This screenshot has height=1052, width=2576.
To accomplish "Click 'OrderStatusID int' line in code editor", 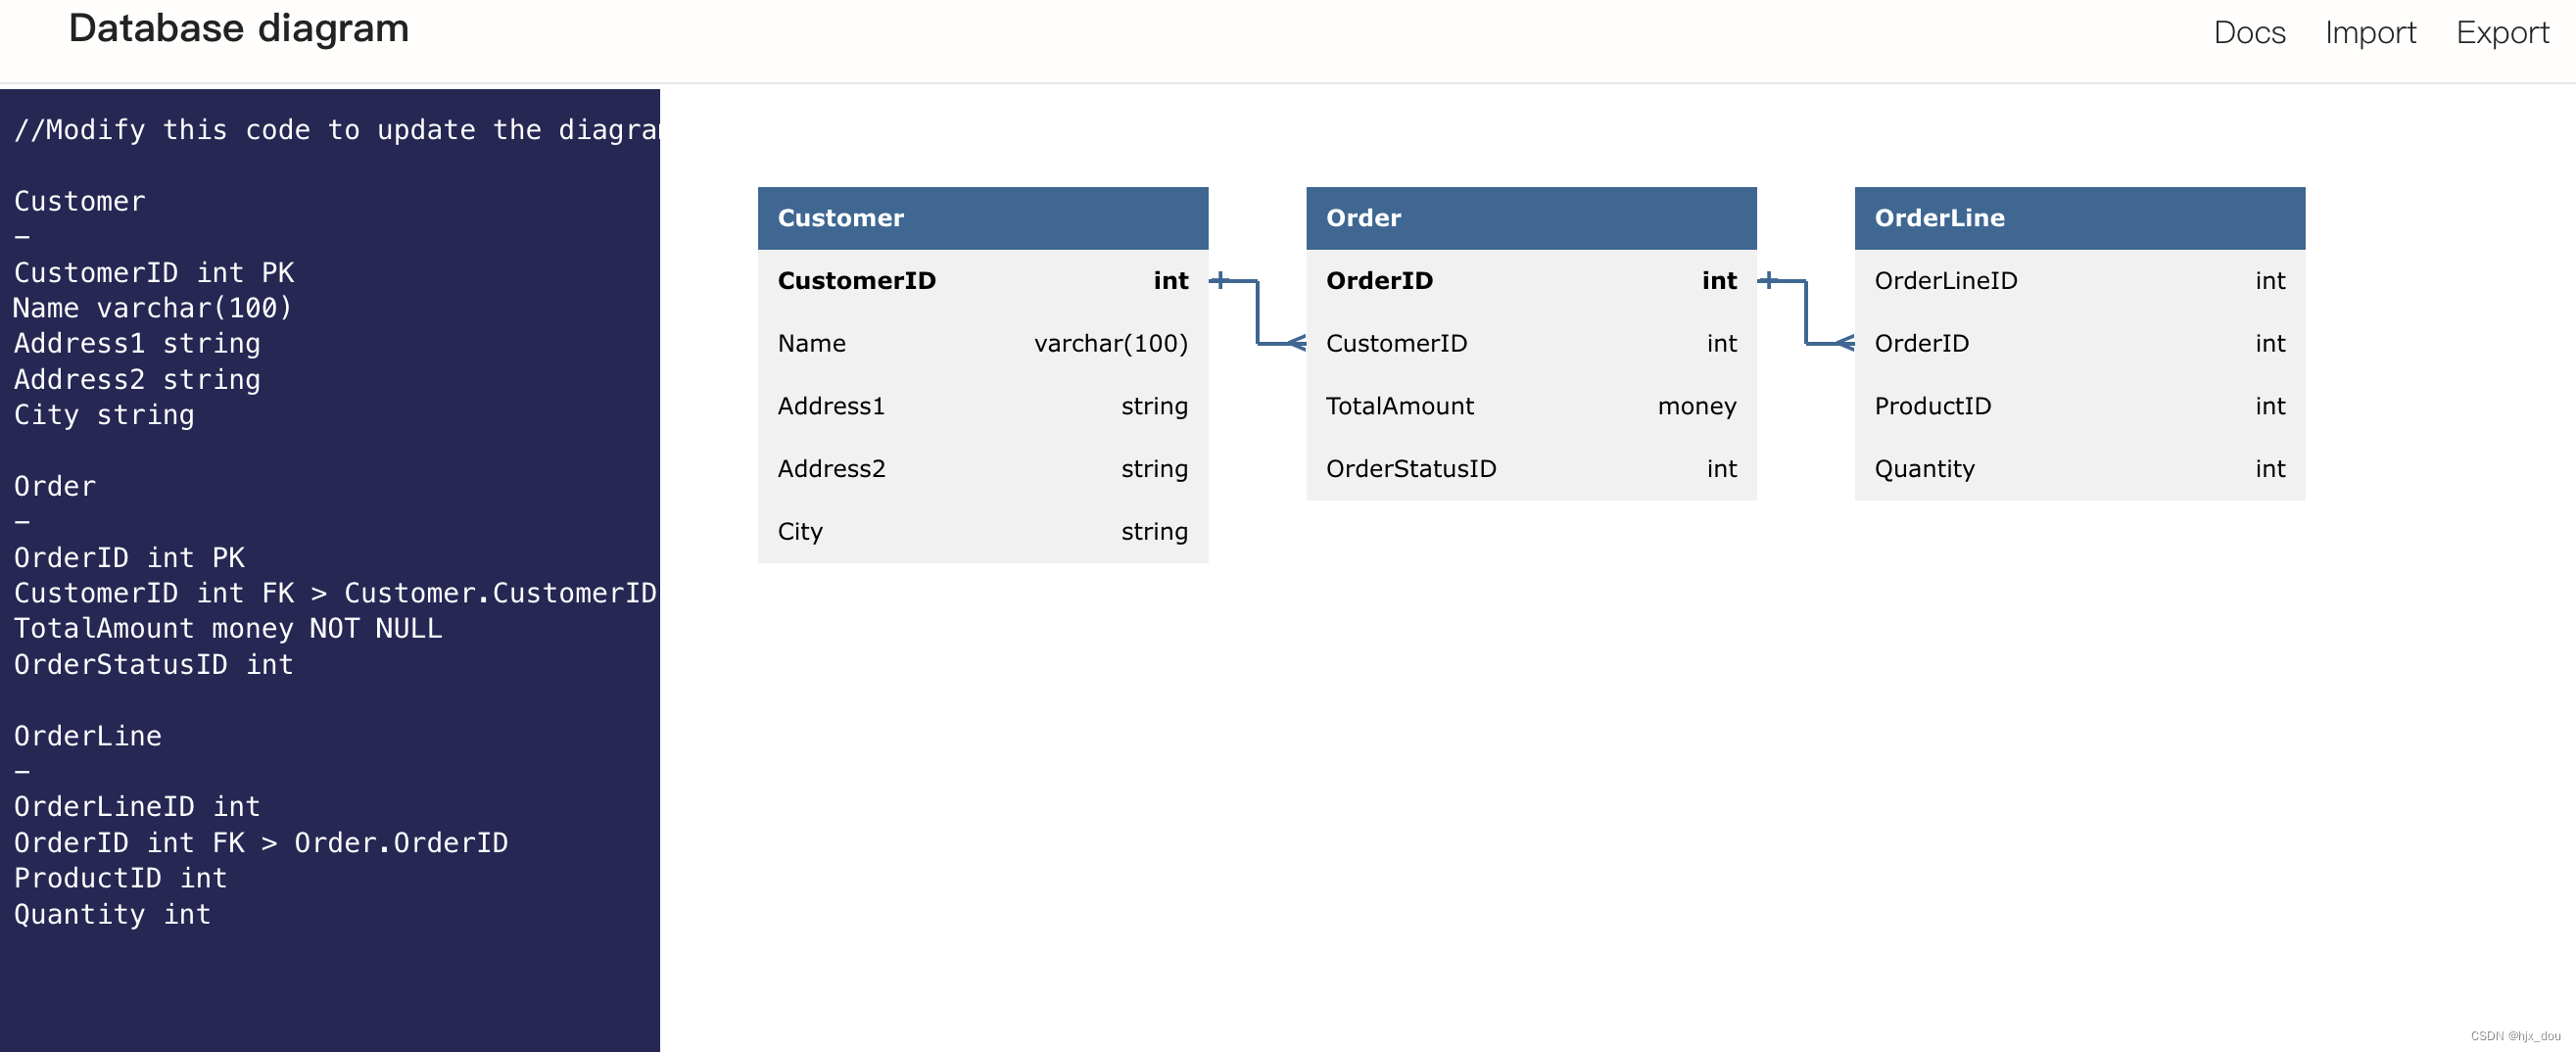I will (154, 665).
